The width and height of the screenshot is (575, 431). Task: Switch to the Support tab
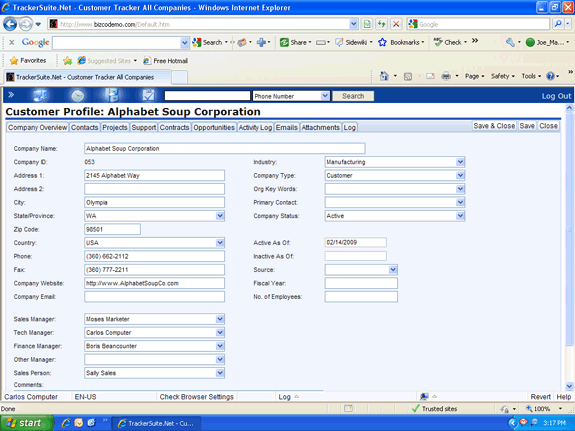click(143, 127)
